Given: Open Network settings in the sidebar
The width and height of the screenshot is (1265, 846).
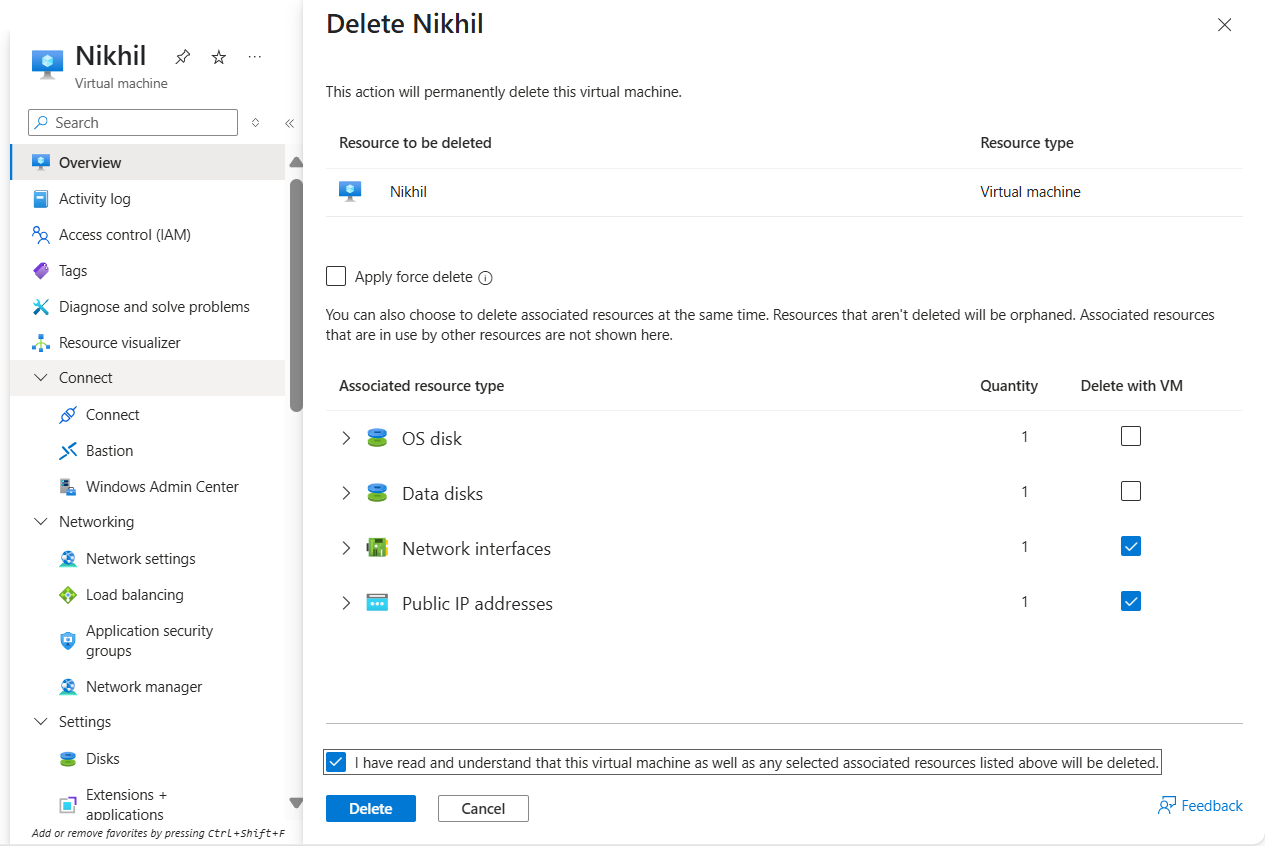Looking at the screenshot, I should click(148, 559).
